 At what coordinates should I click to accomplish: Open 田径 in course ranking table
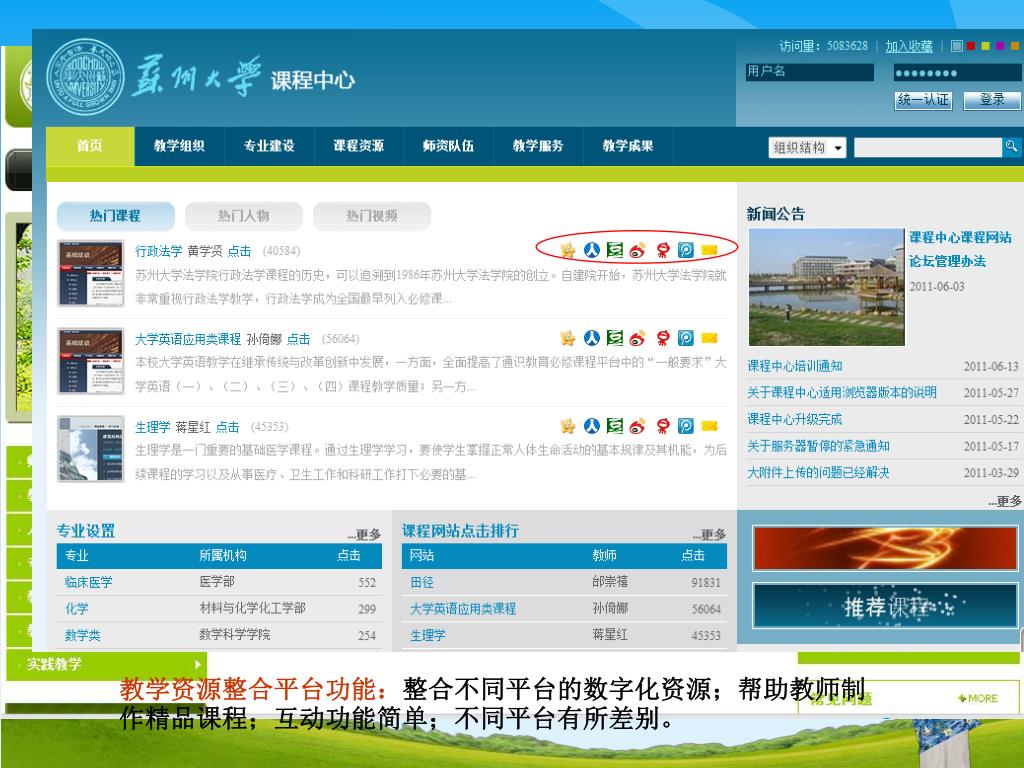422,582
